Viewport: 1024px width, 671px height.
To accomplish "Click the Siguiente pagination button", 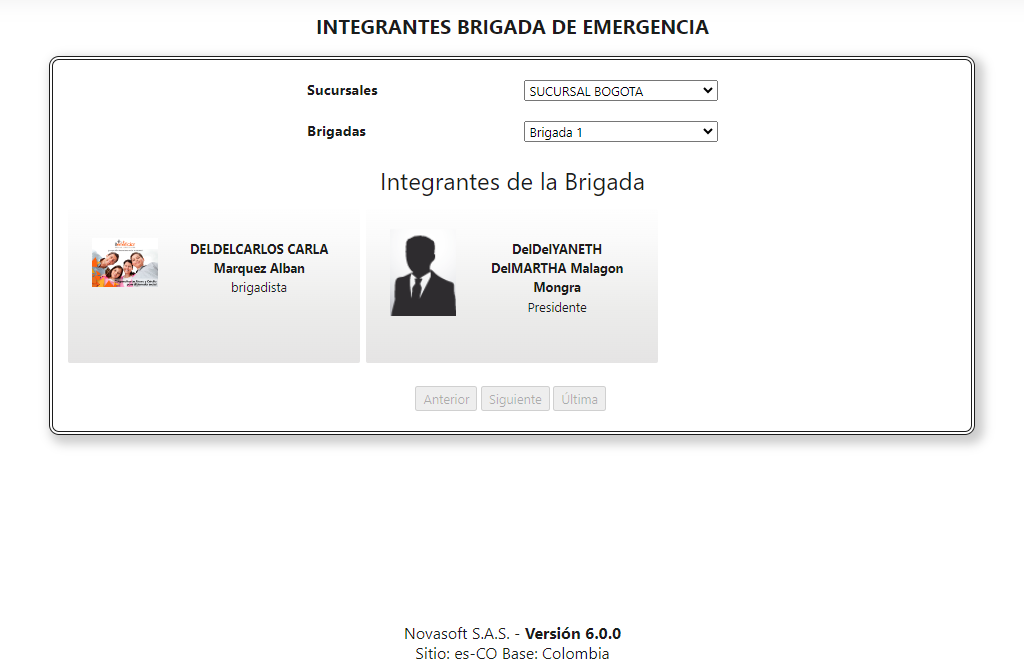I will tap(515, 398).
